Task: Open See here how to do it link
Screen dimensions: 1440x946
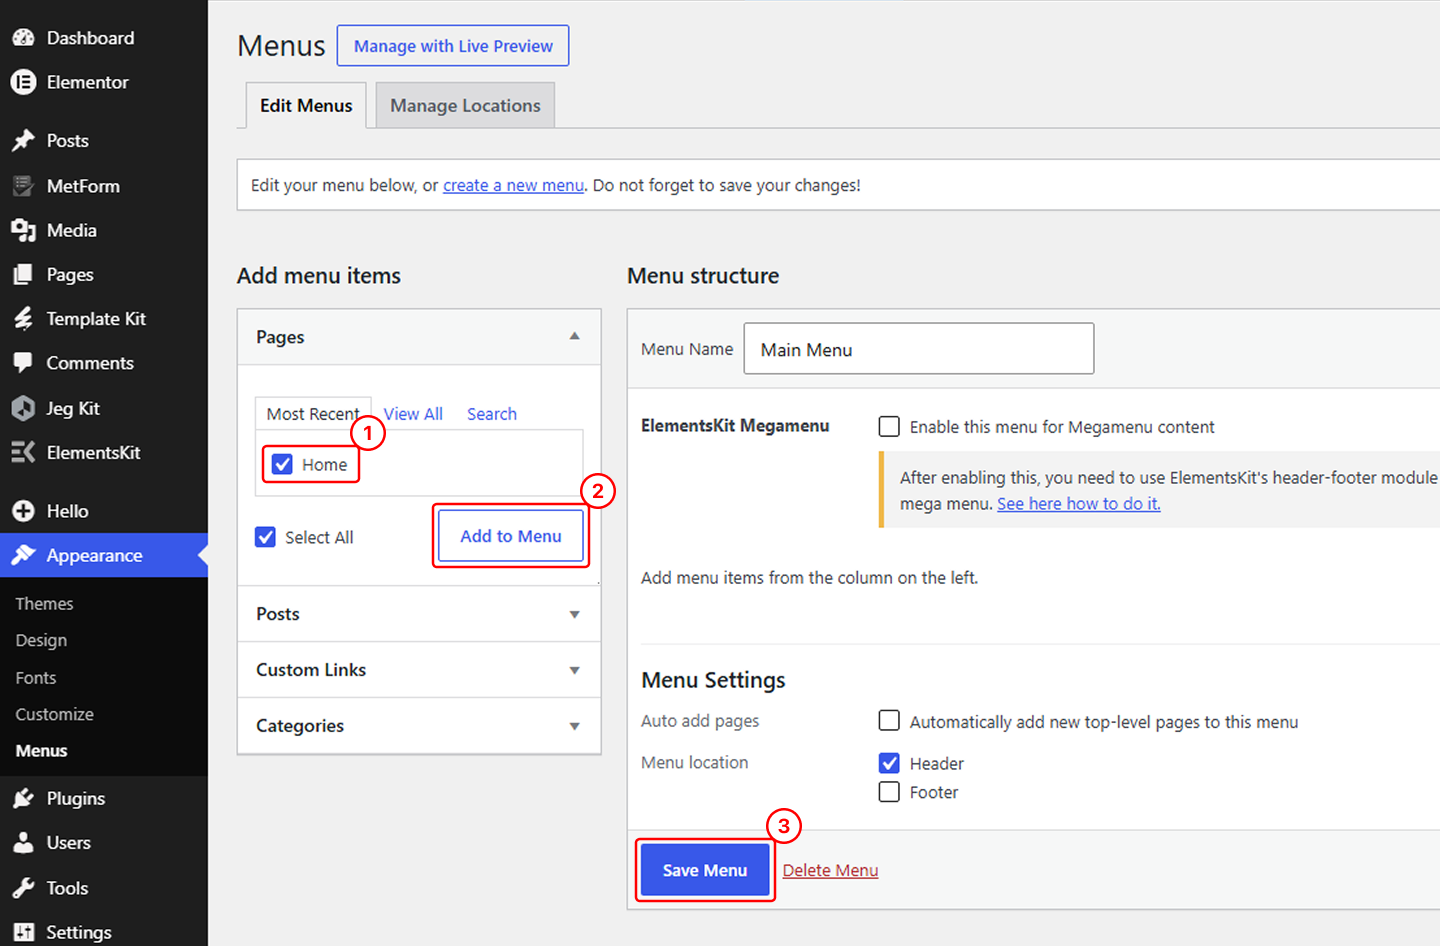Action: (1079, 504)
